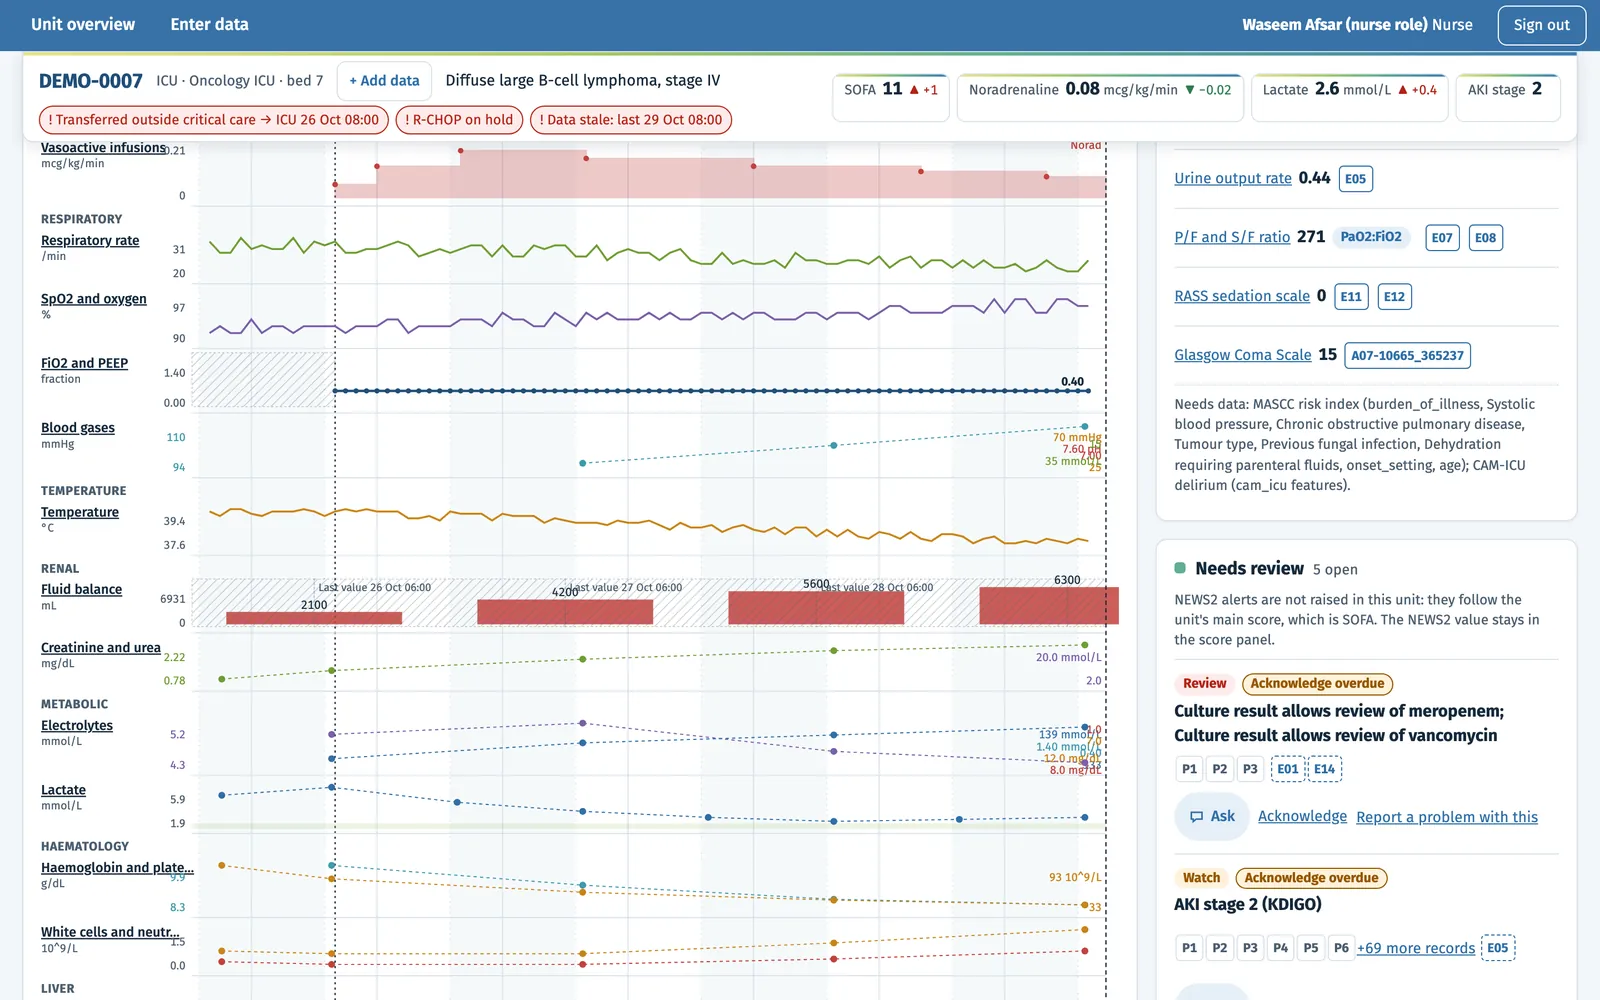The image size is (1600, 1000).
Task: Select the Lactate 2.6 mmol/L summary card
Action: 1350,98
